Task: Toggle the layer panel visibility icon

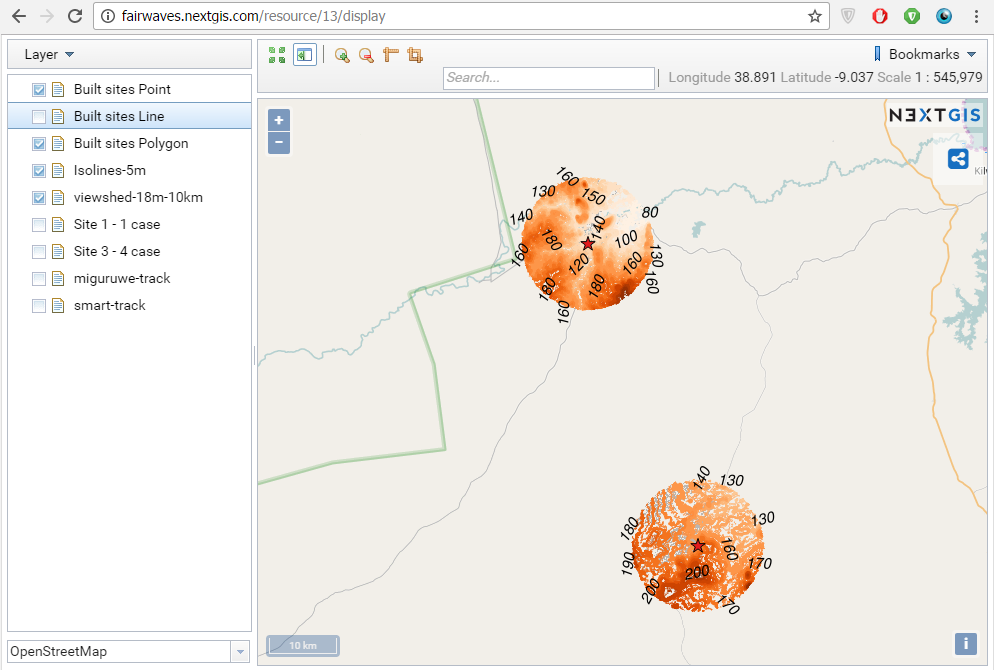Action: 305,56
